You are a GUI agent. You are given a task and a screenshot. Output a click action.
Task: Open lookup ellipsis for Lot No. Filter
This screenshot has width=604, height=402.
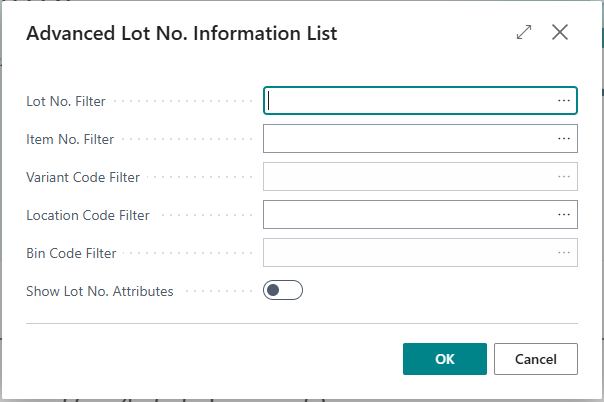tap(564, 101)
